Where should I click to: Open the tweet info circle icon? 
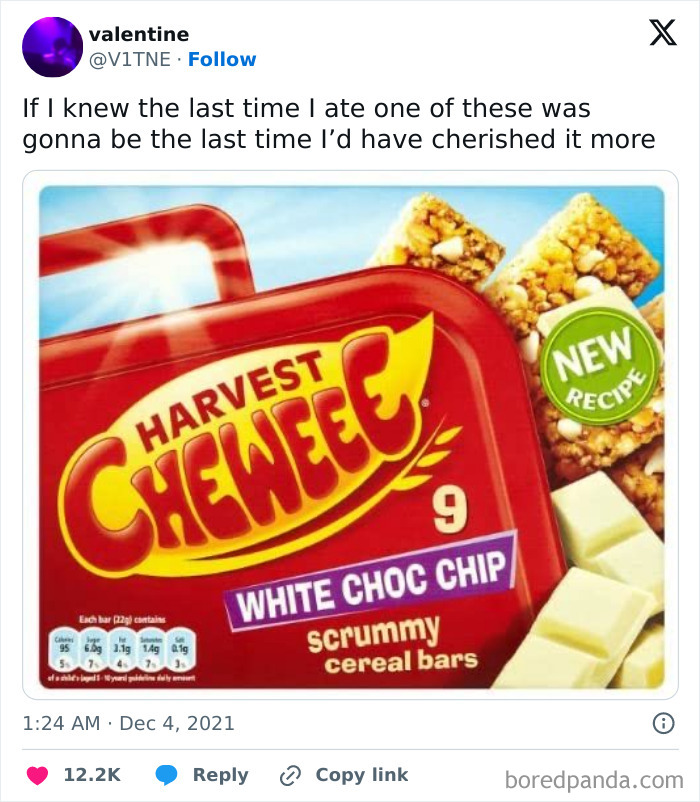point(661,722)
